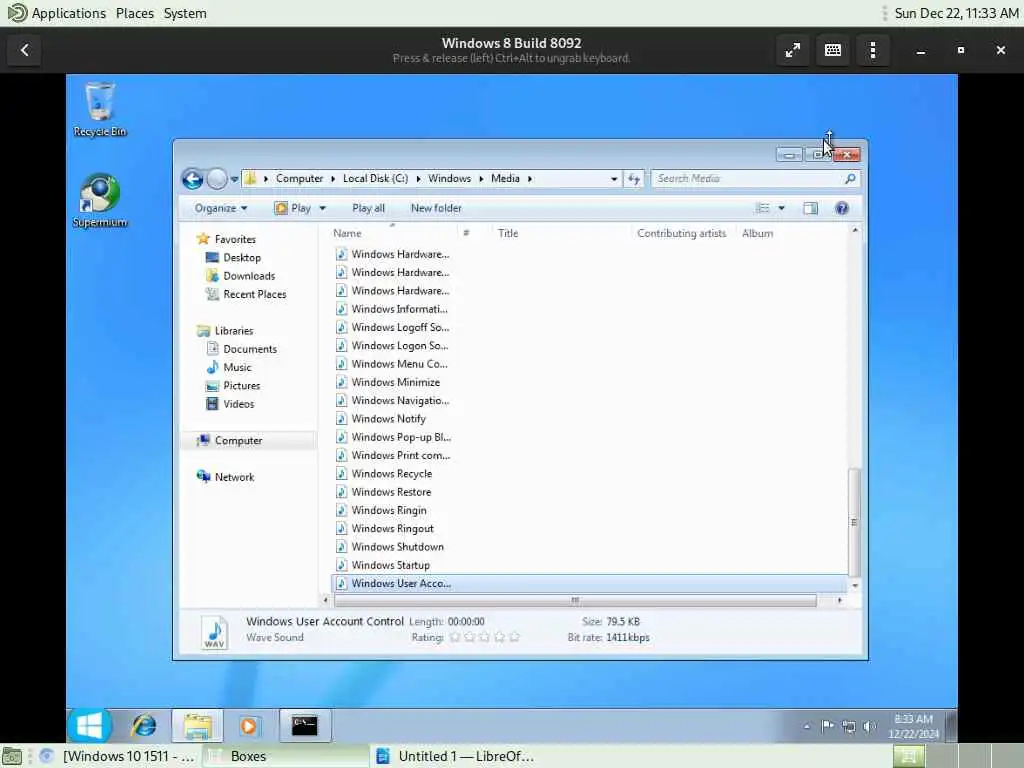
Task: Select the Windows Notify sound file
Action: coord(389,419)
